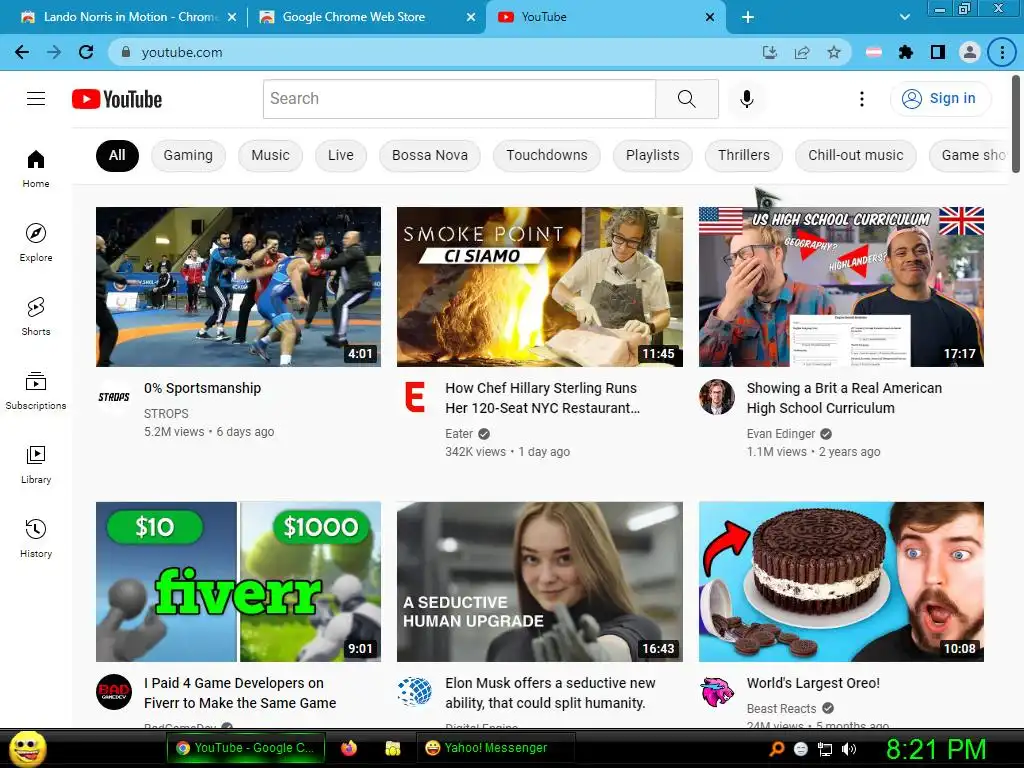
Task: Click the share page icon in address bar
Action: point(802,52)
